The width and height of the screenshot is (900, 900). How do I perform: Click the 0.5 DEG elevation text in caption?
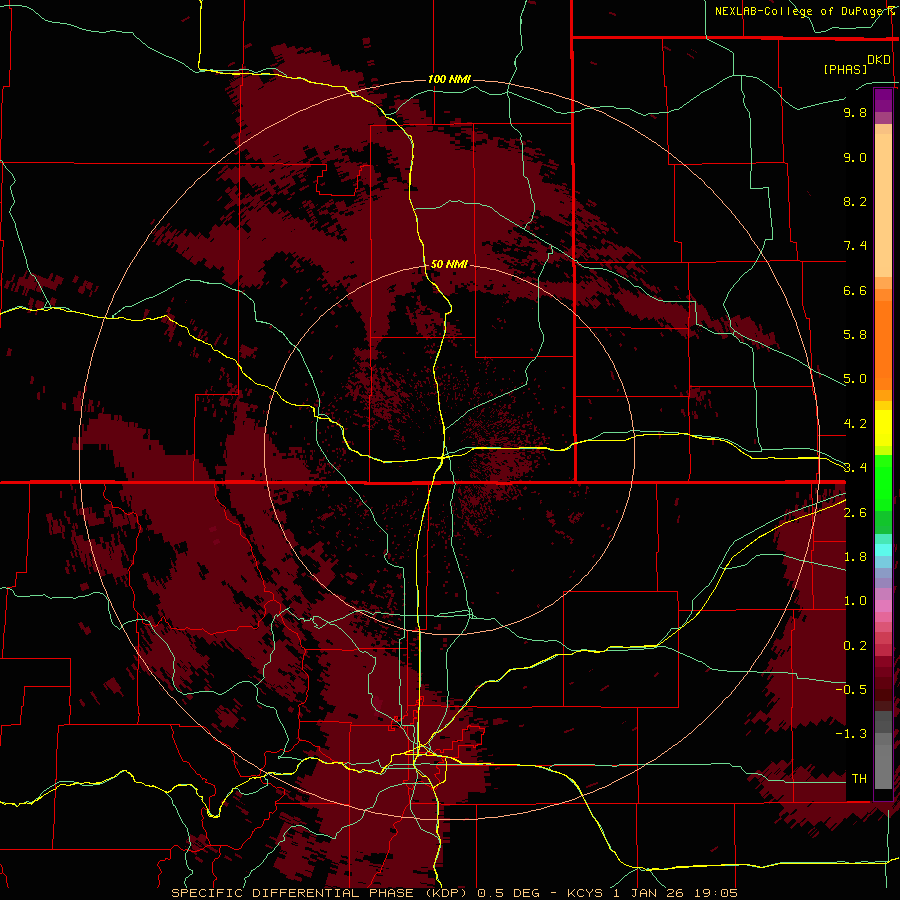[x=508, y=893]
